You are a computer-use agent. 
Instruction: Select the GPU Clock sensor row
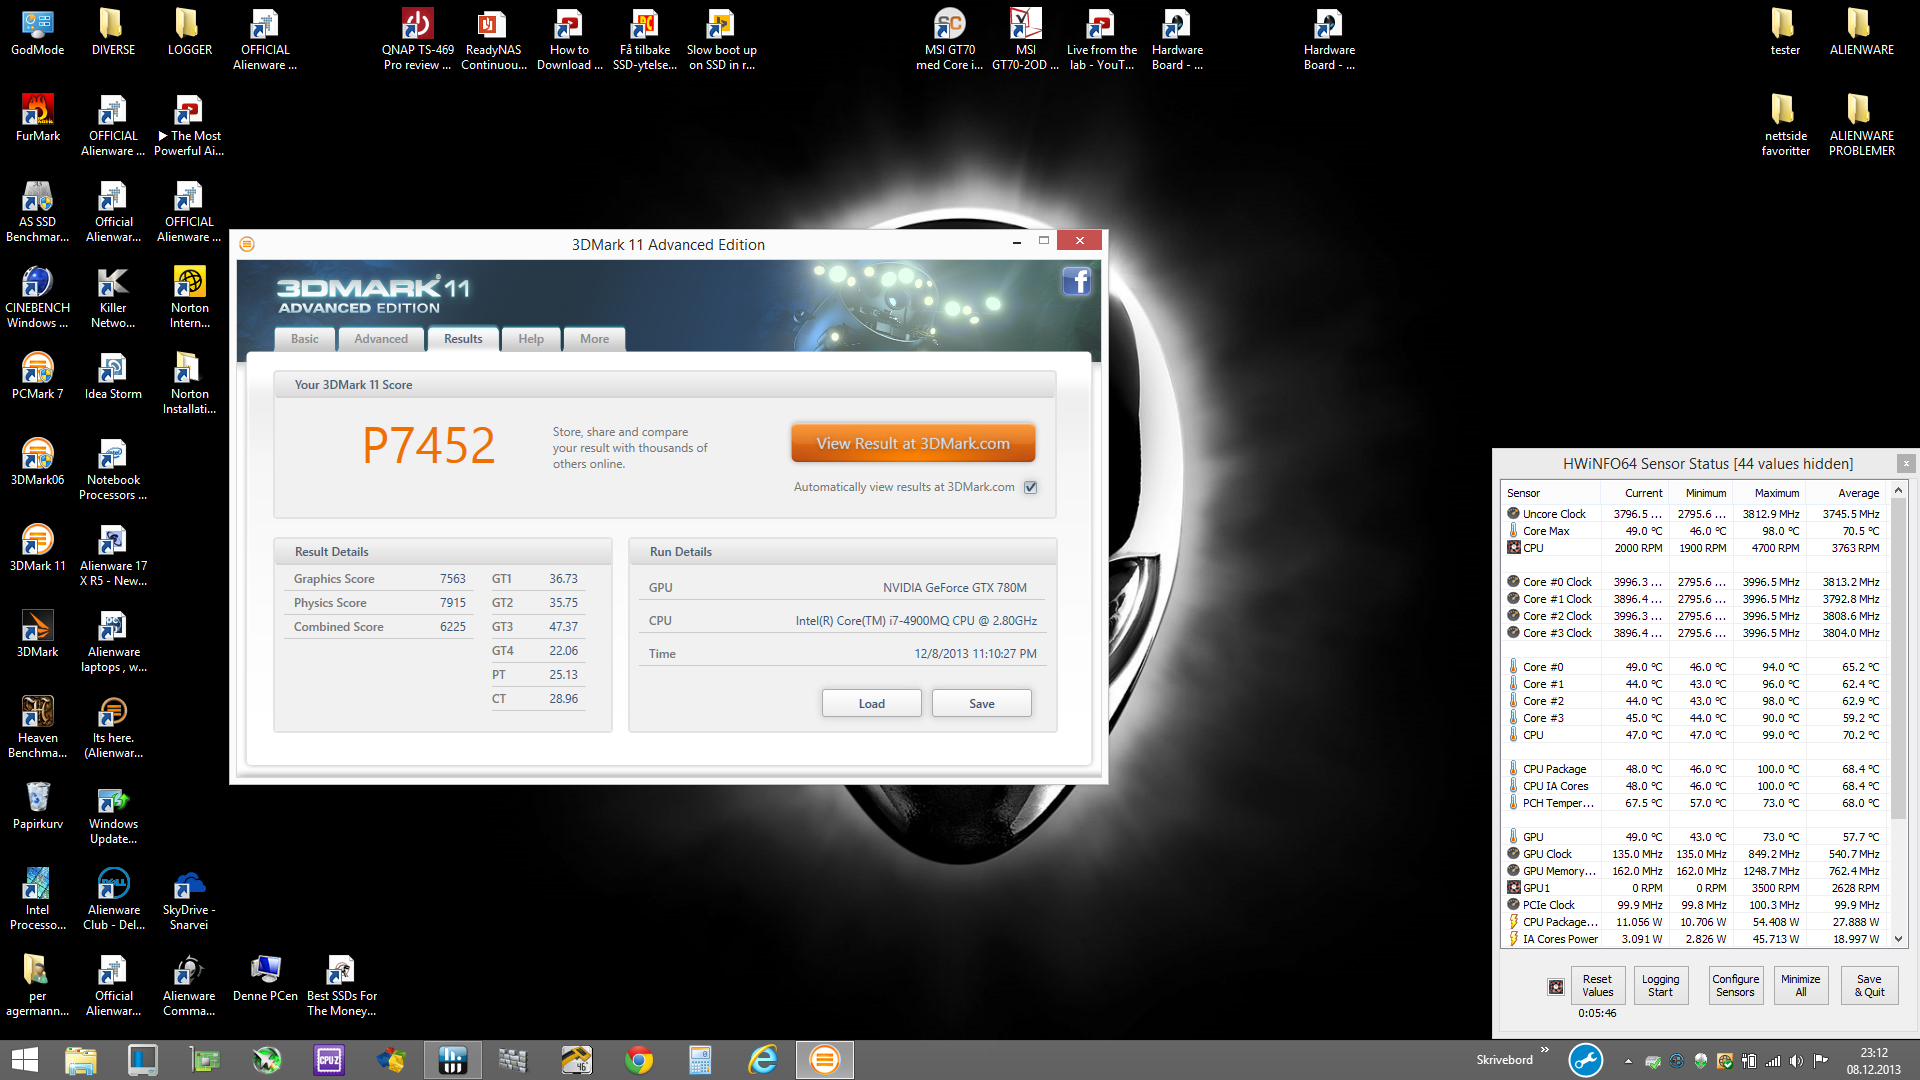(x=1695, y=854)
